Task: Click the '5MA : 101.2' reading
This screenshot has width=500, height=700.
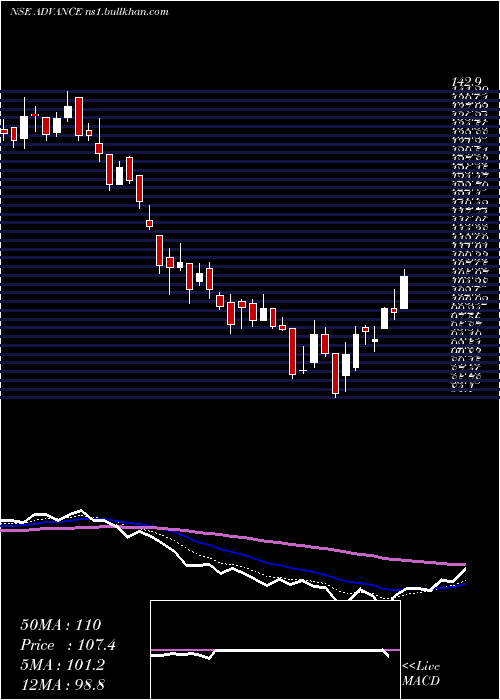Action: [62, 665]
